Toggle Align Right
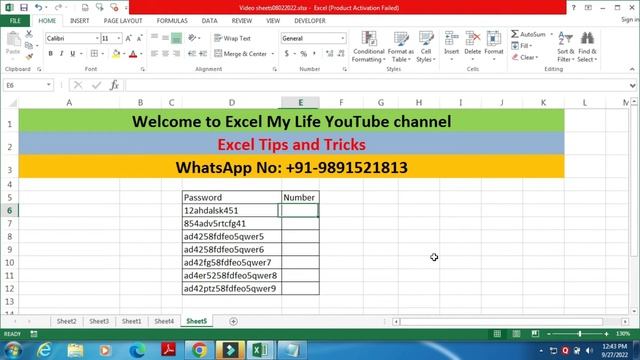The image size is (640, 360). click(176, 53)
